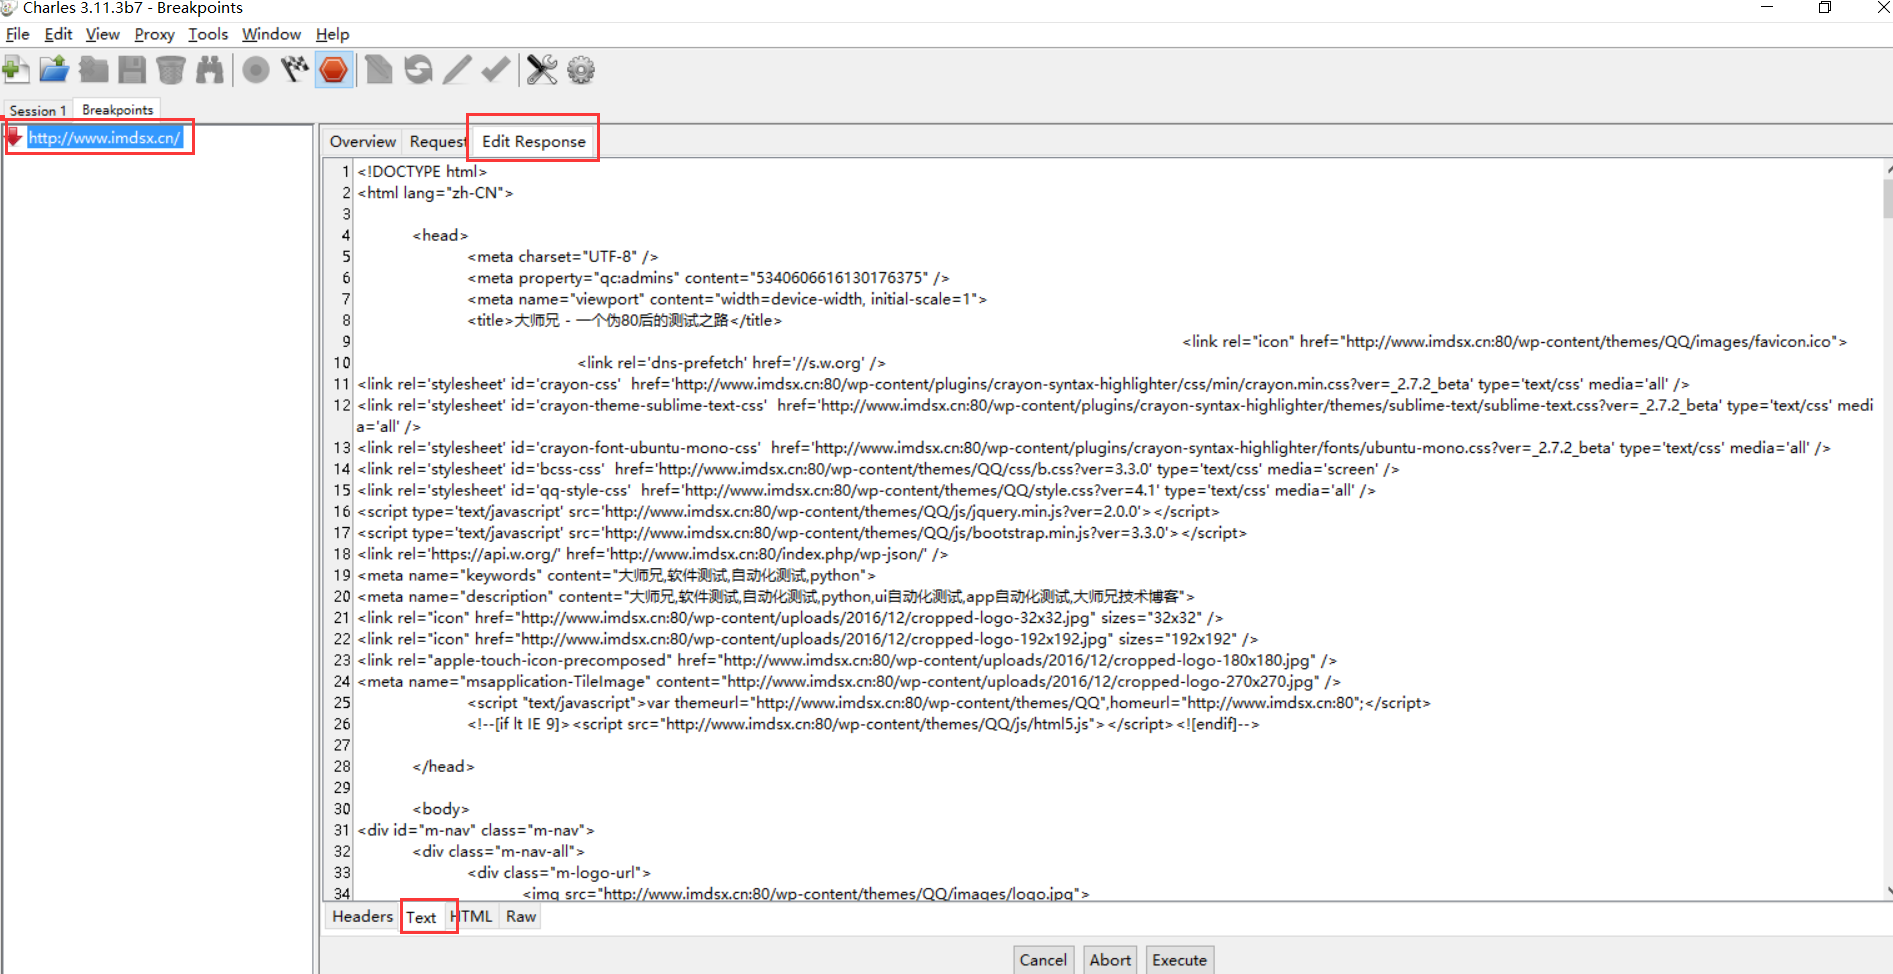This screenshot has width=1893, height=974.
Task: Click the Edit request pencil icon
Action: (457, 70)
